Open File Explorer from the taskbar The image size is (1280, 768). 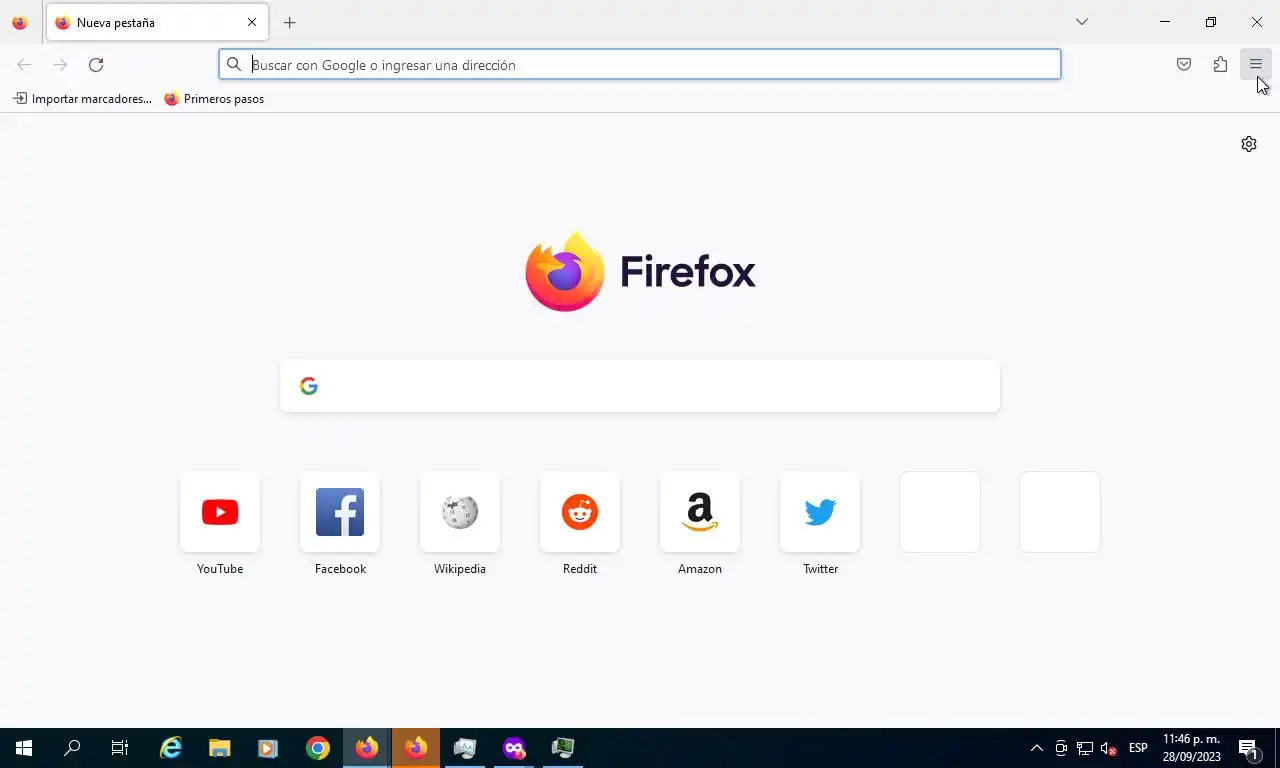click(219, 748)
